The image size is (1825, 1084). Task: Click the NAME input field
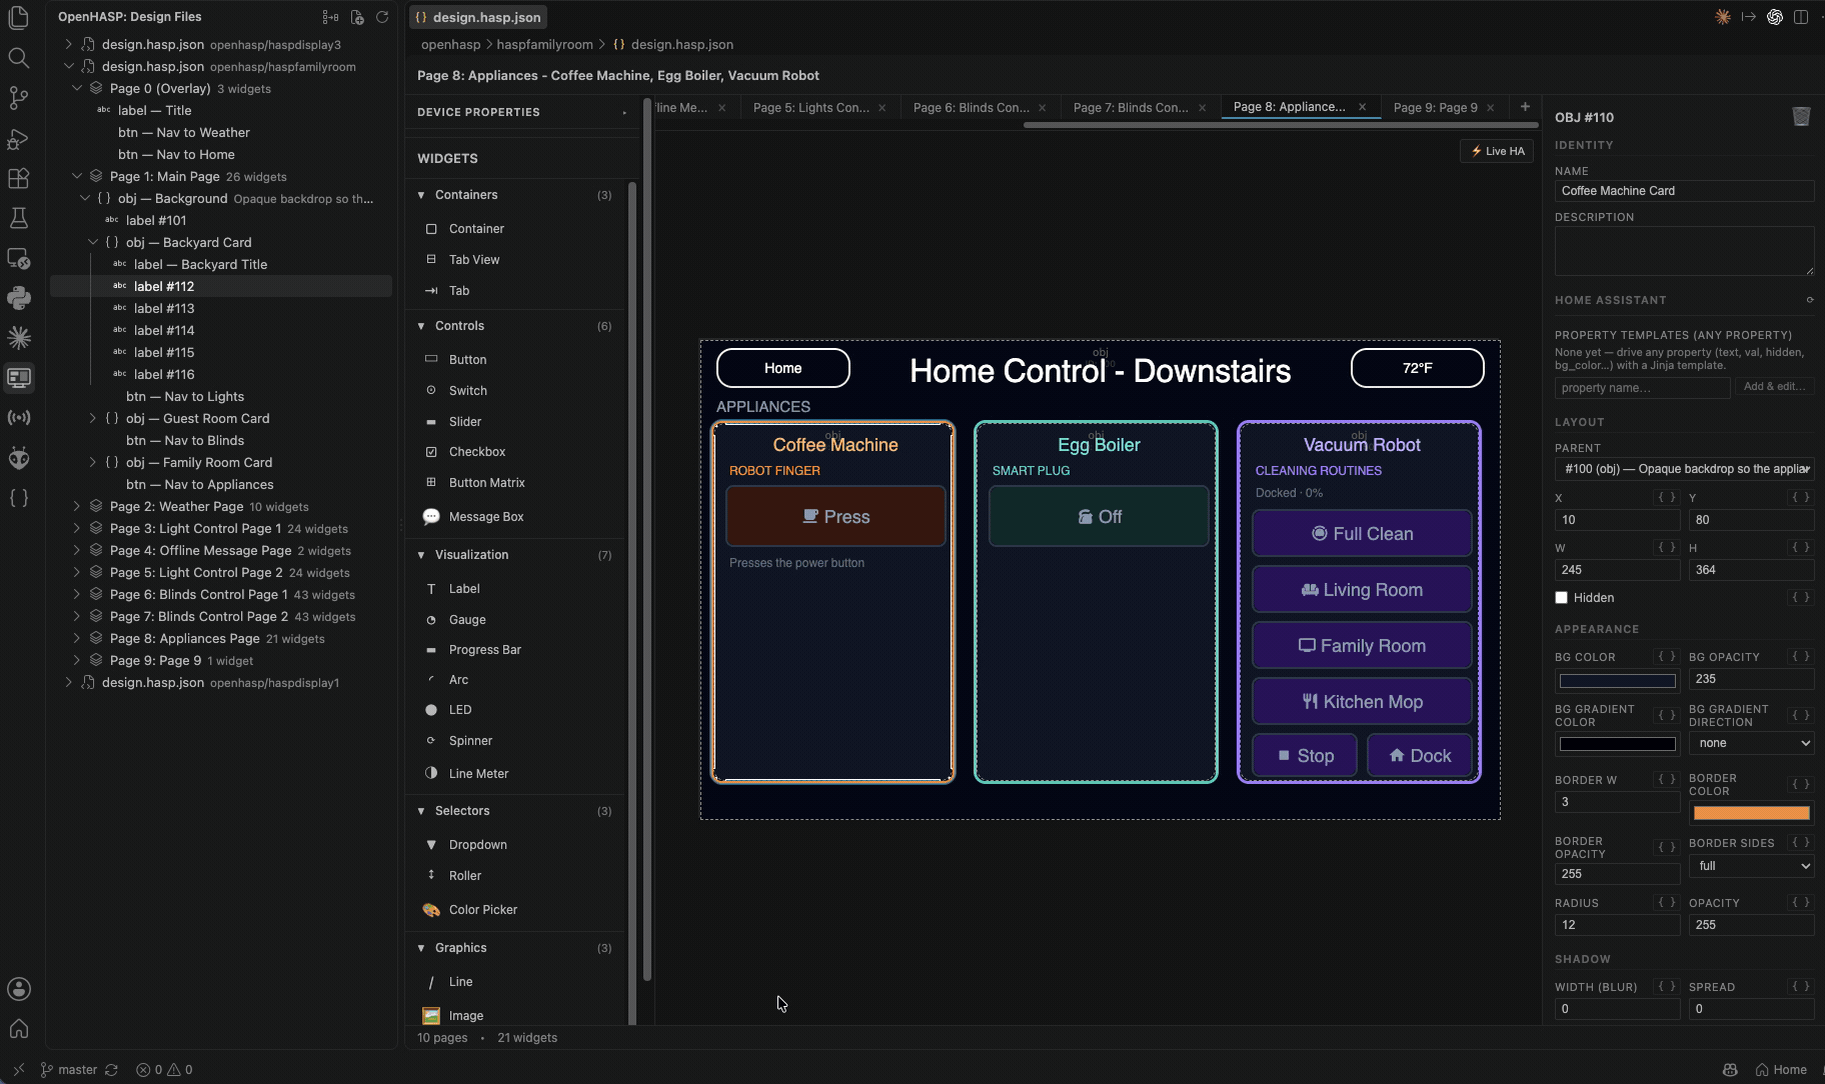1684,191
